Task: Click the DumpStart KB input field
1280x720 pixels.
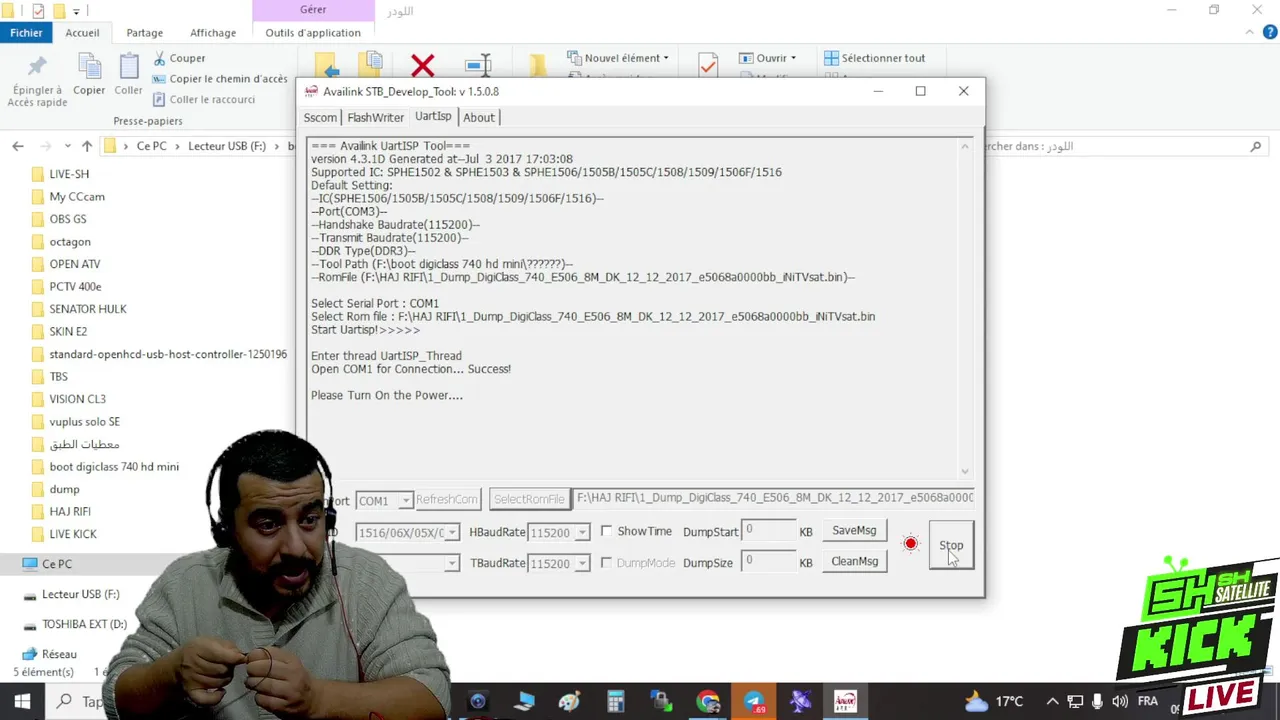Action: [768, 531]
